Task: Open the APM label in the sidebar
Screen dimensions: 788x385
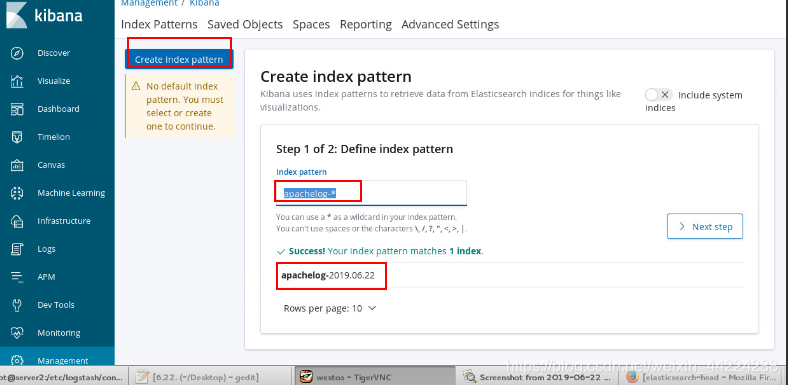Action: pos(46,277)
